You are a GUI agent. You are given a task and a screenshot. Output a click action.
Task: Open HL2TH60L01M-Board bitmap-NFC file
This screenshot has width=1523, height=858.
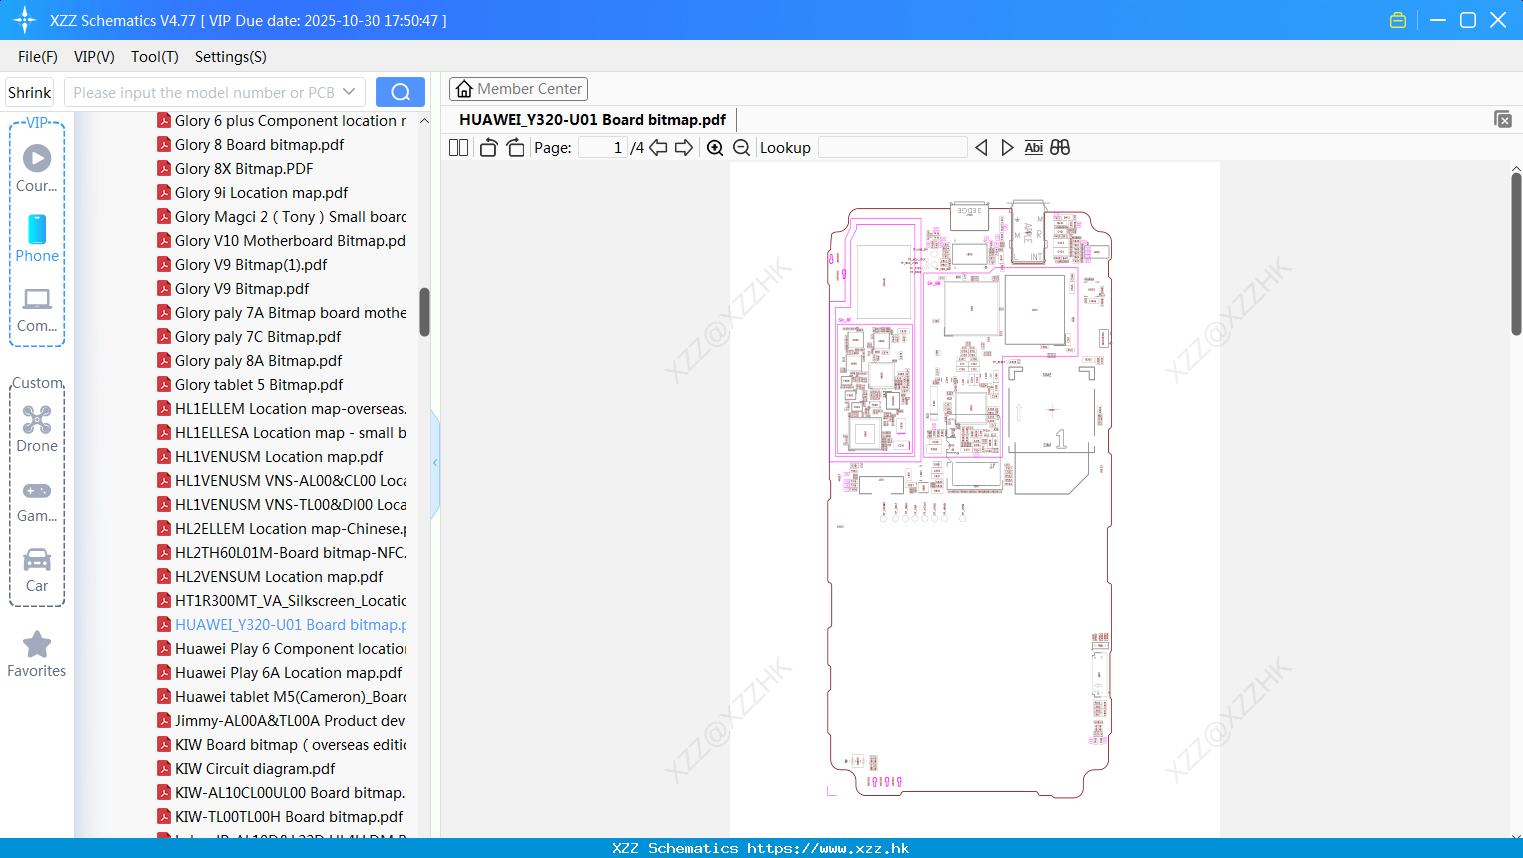(x=290, y=553)
